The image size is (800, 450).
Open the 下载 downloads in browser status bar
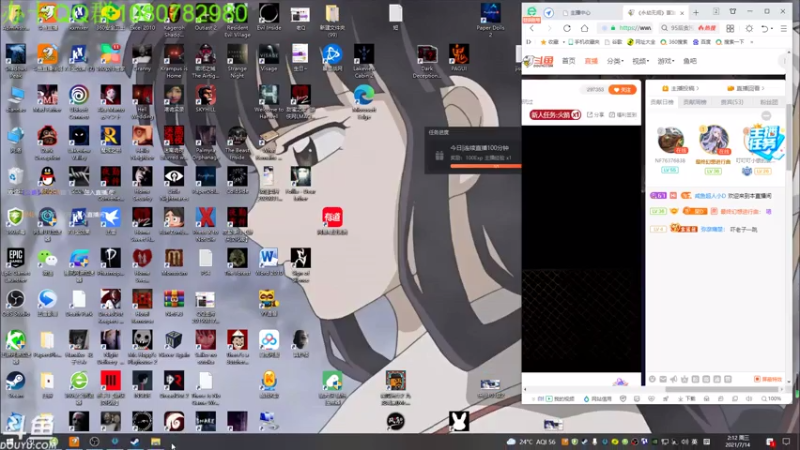pyautogui.click(x=686, y=398)
